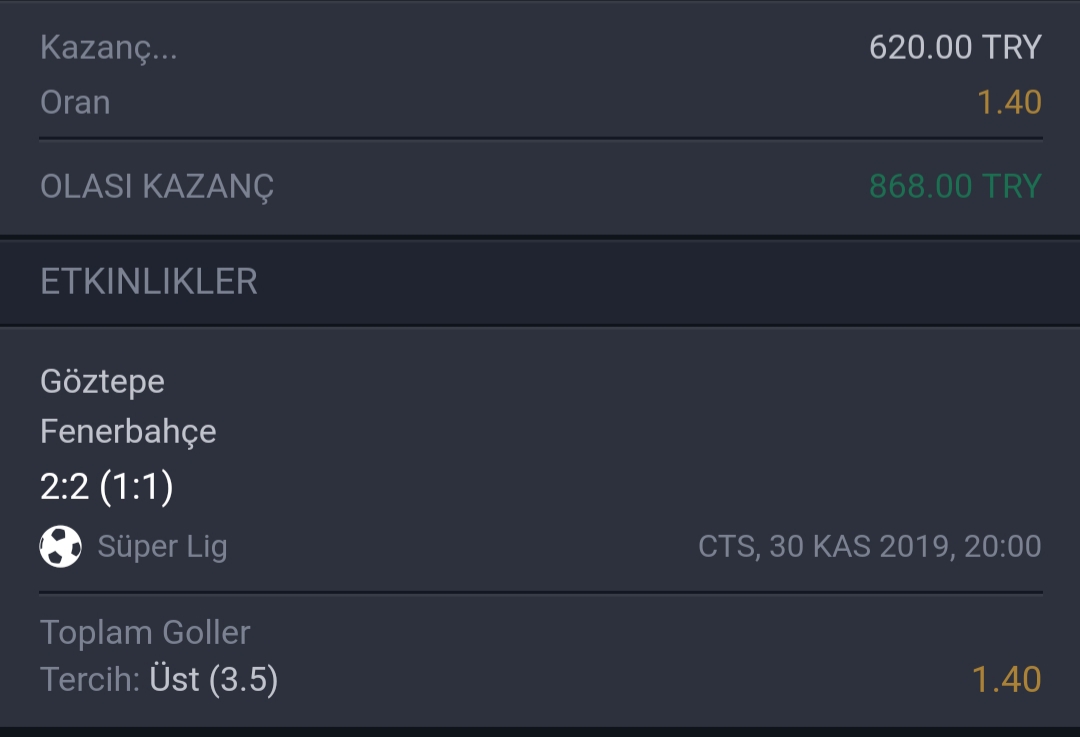This screenshot has width=1080, height=737.
Task: Click the Oran label
Action: (75, 103)
